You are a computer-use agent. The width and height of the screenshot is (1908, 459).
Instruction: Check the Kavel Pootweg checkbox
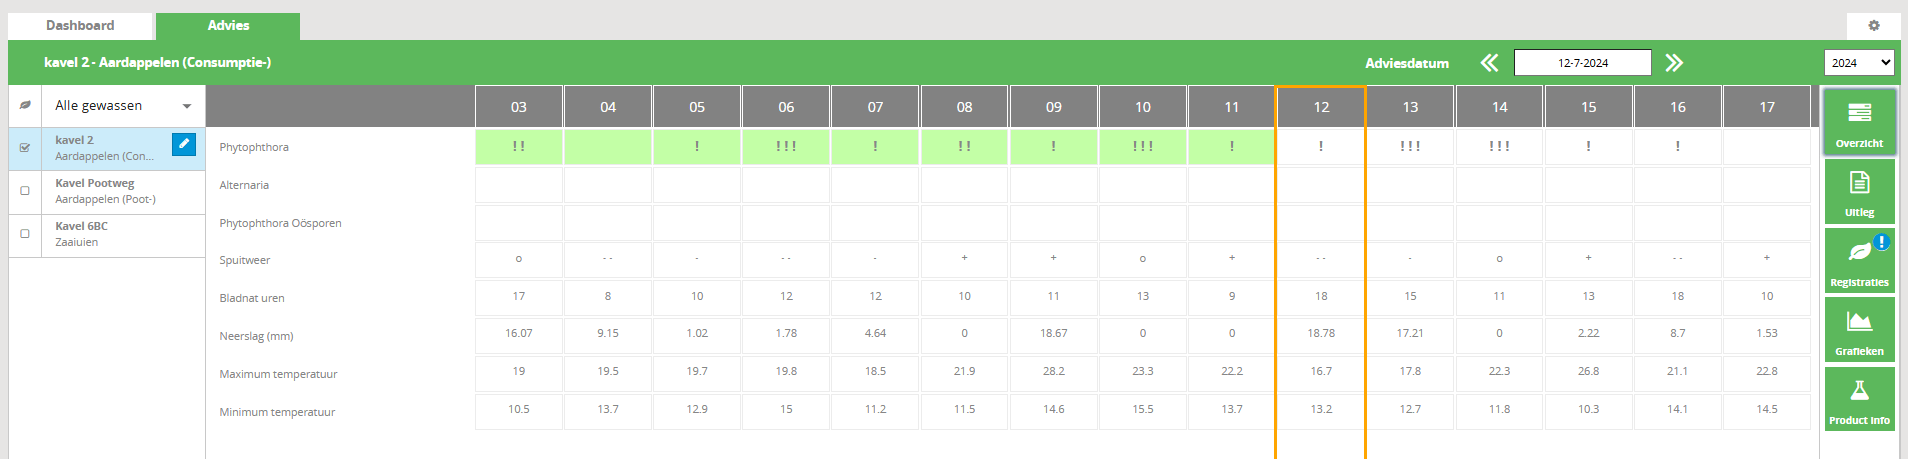(x=25, y=191)
